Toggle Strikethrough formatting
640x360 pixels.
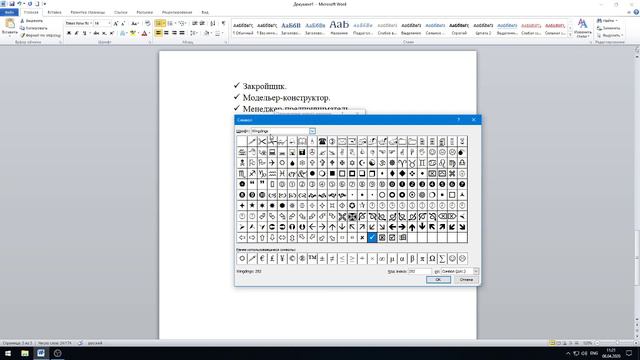coord(96,33)
